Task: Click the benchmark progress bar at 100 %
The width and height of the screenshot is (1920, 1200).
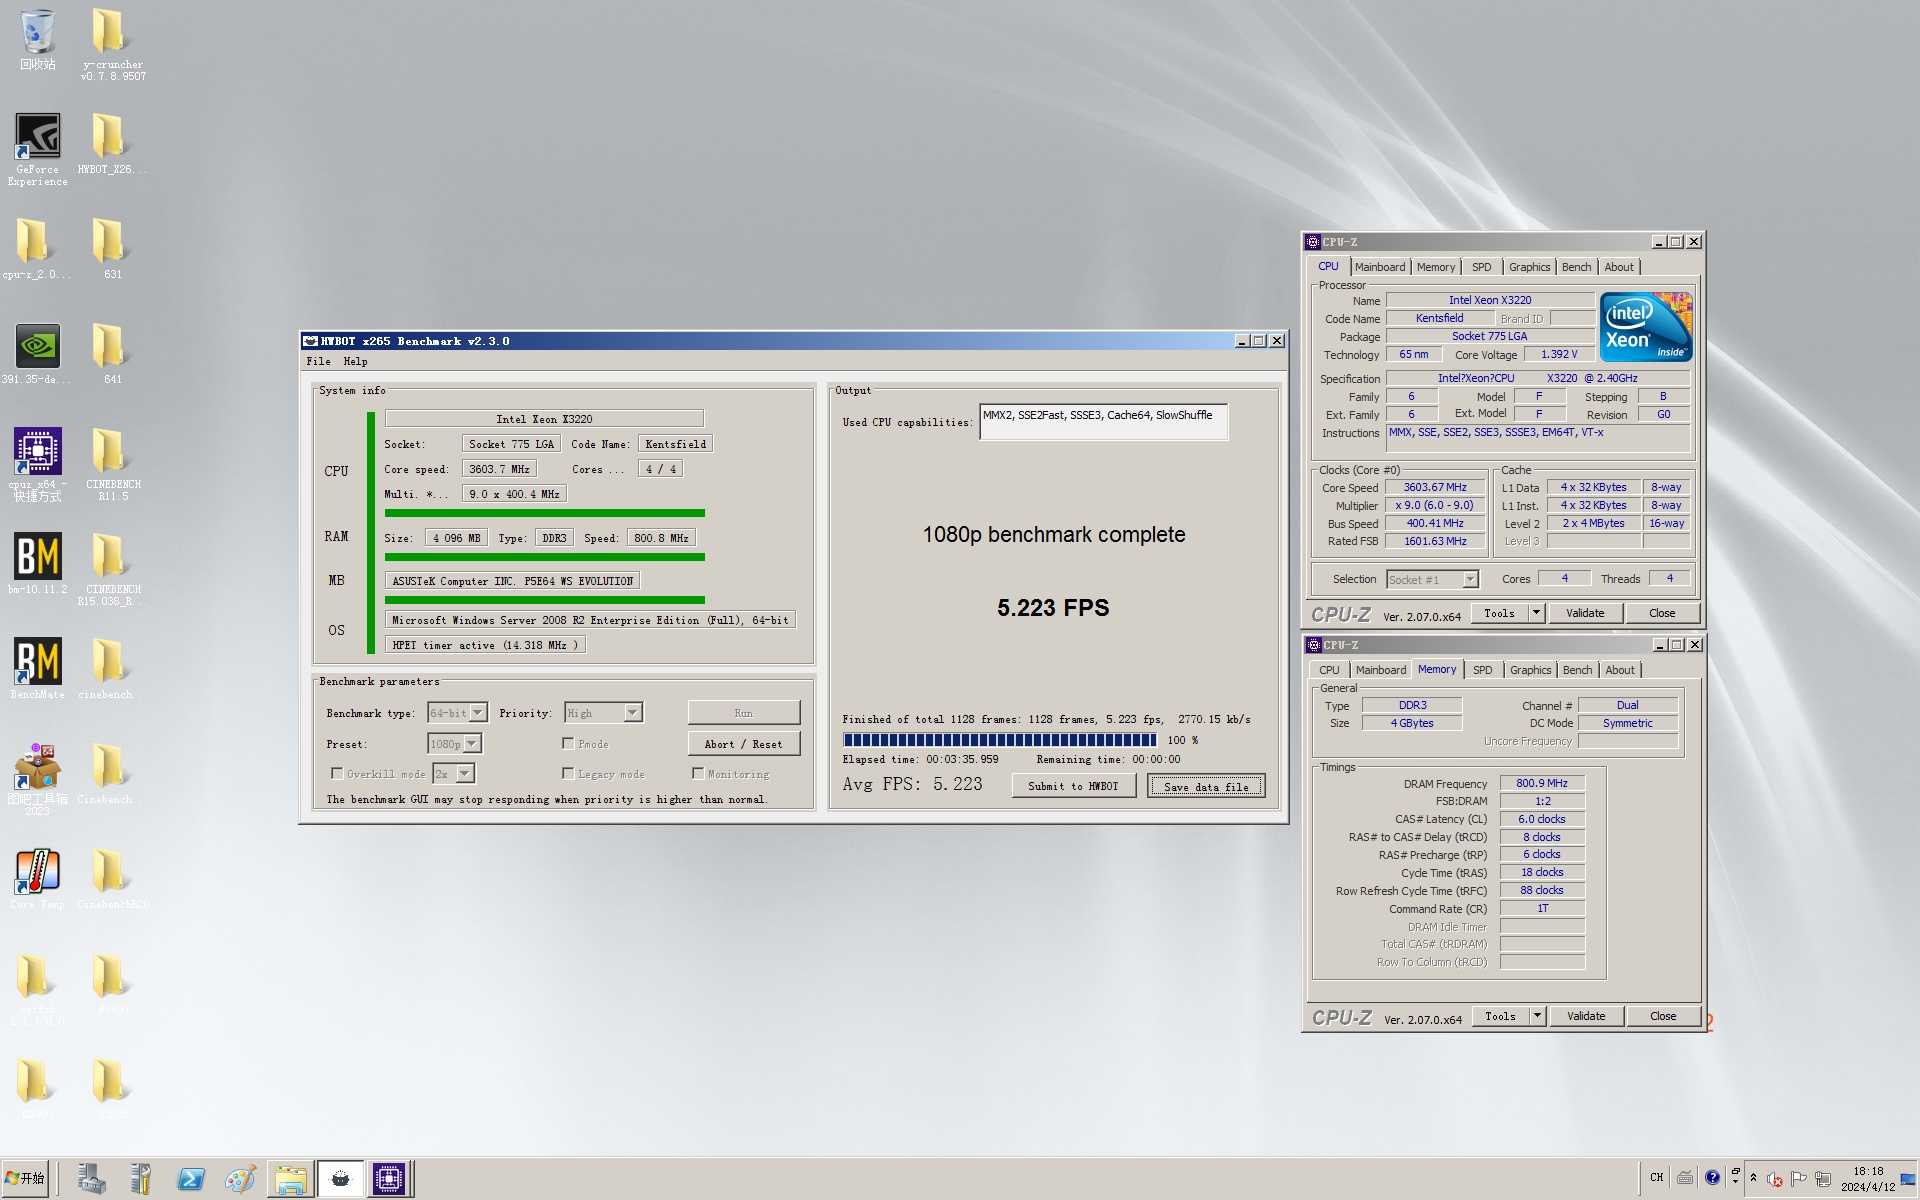Action: tap(999, 740)
